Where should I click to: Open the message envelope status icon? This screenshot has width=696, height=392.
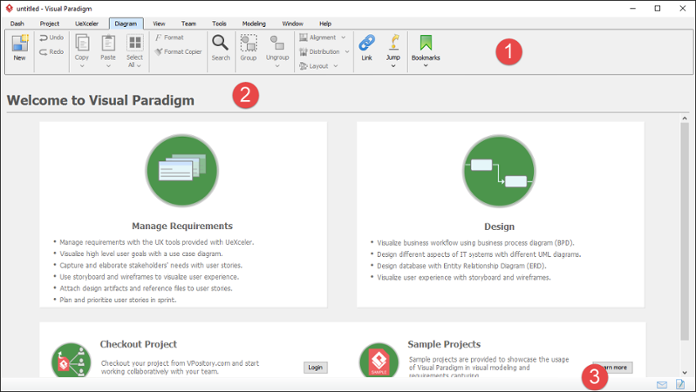(662, 384)
